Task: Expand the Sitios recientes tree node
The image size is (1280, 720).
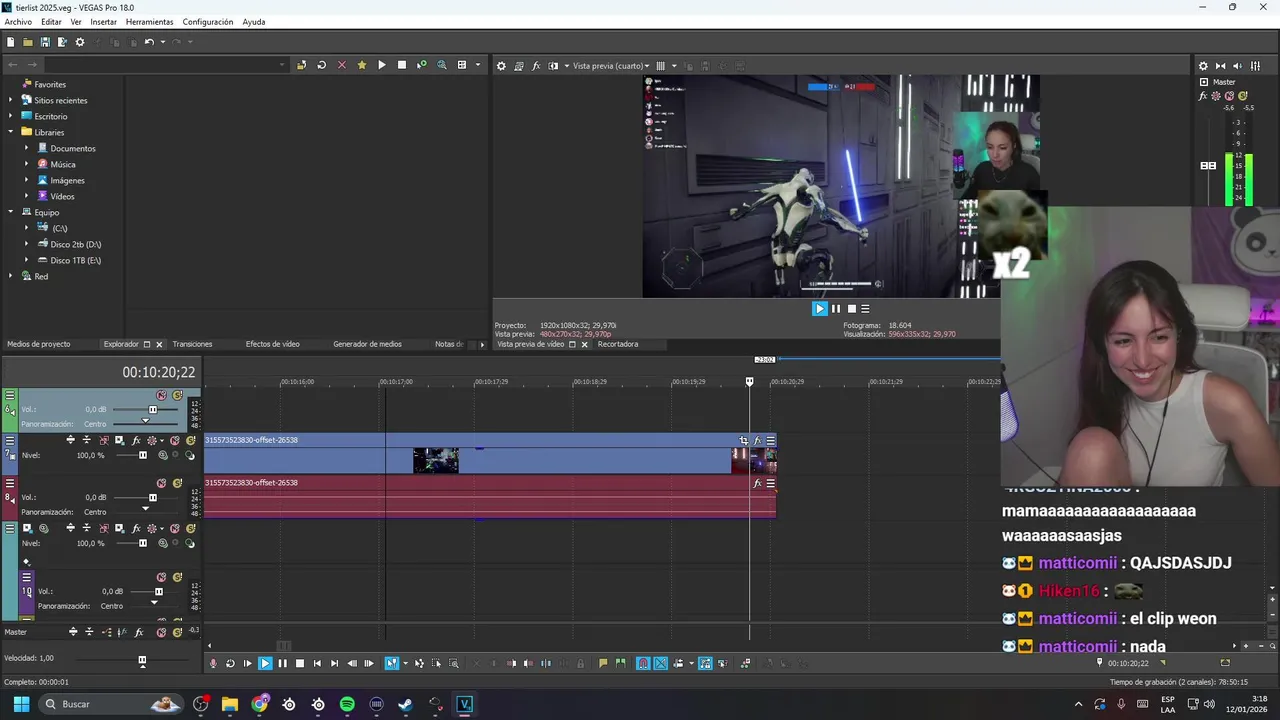Action: pos(10,100)
